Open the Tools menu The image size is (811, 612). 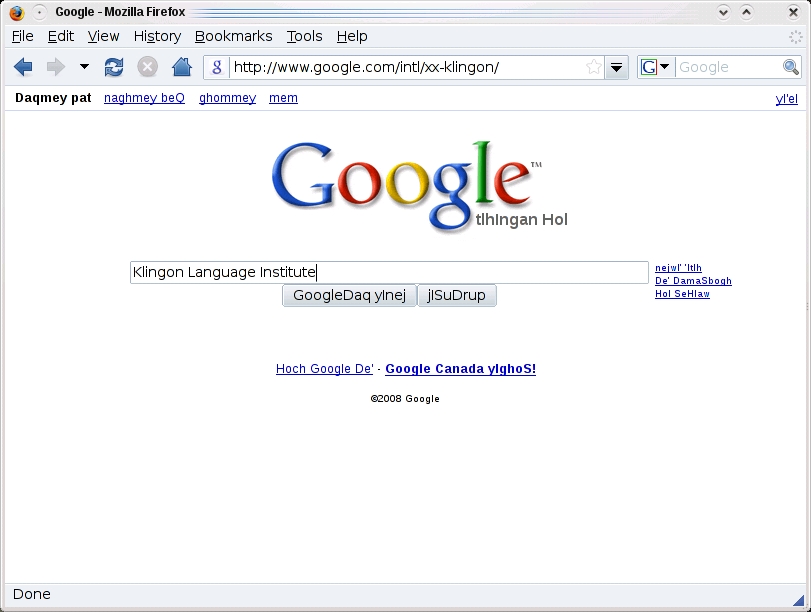pos(304,36)
